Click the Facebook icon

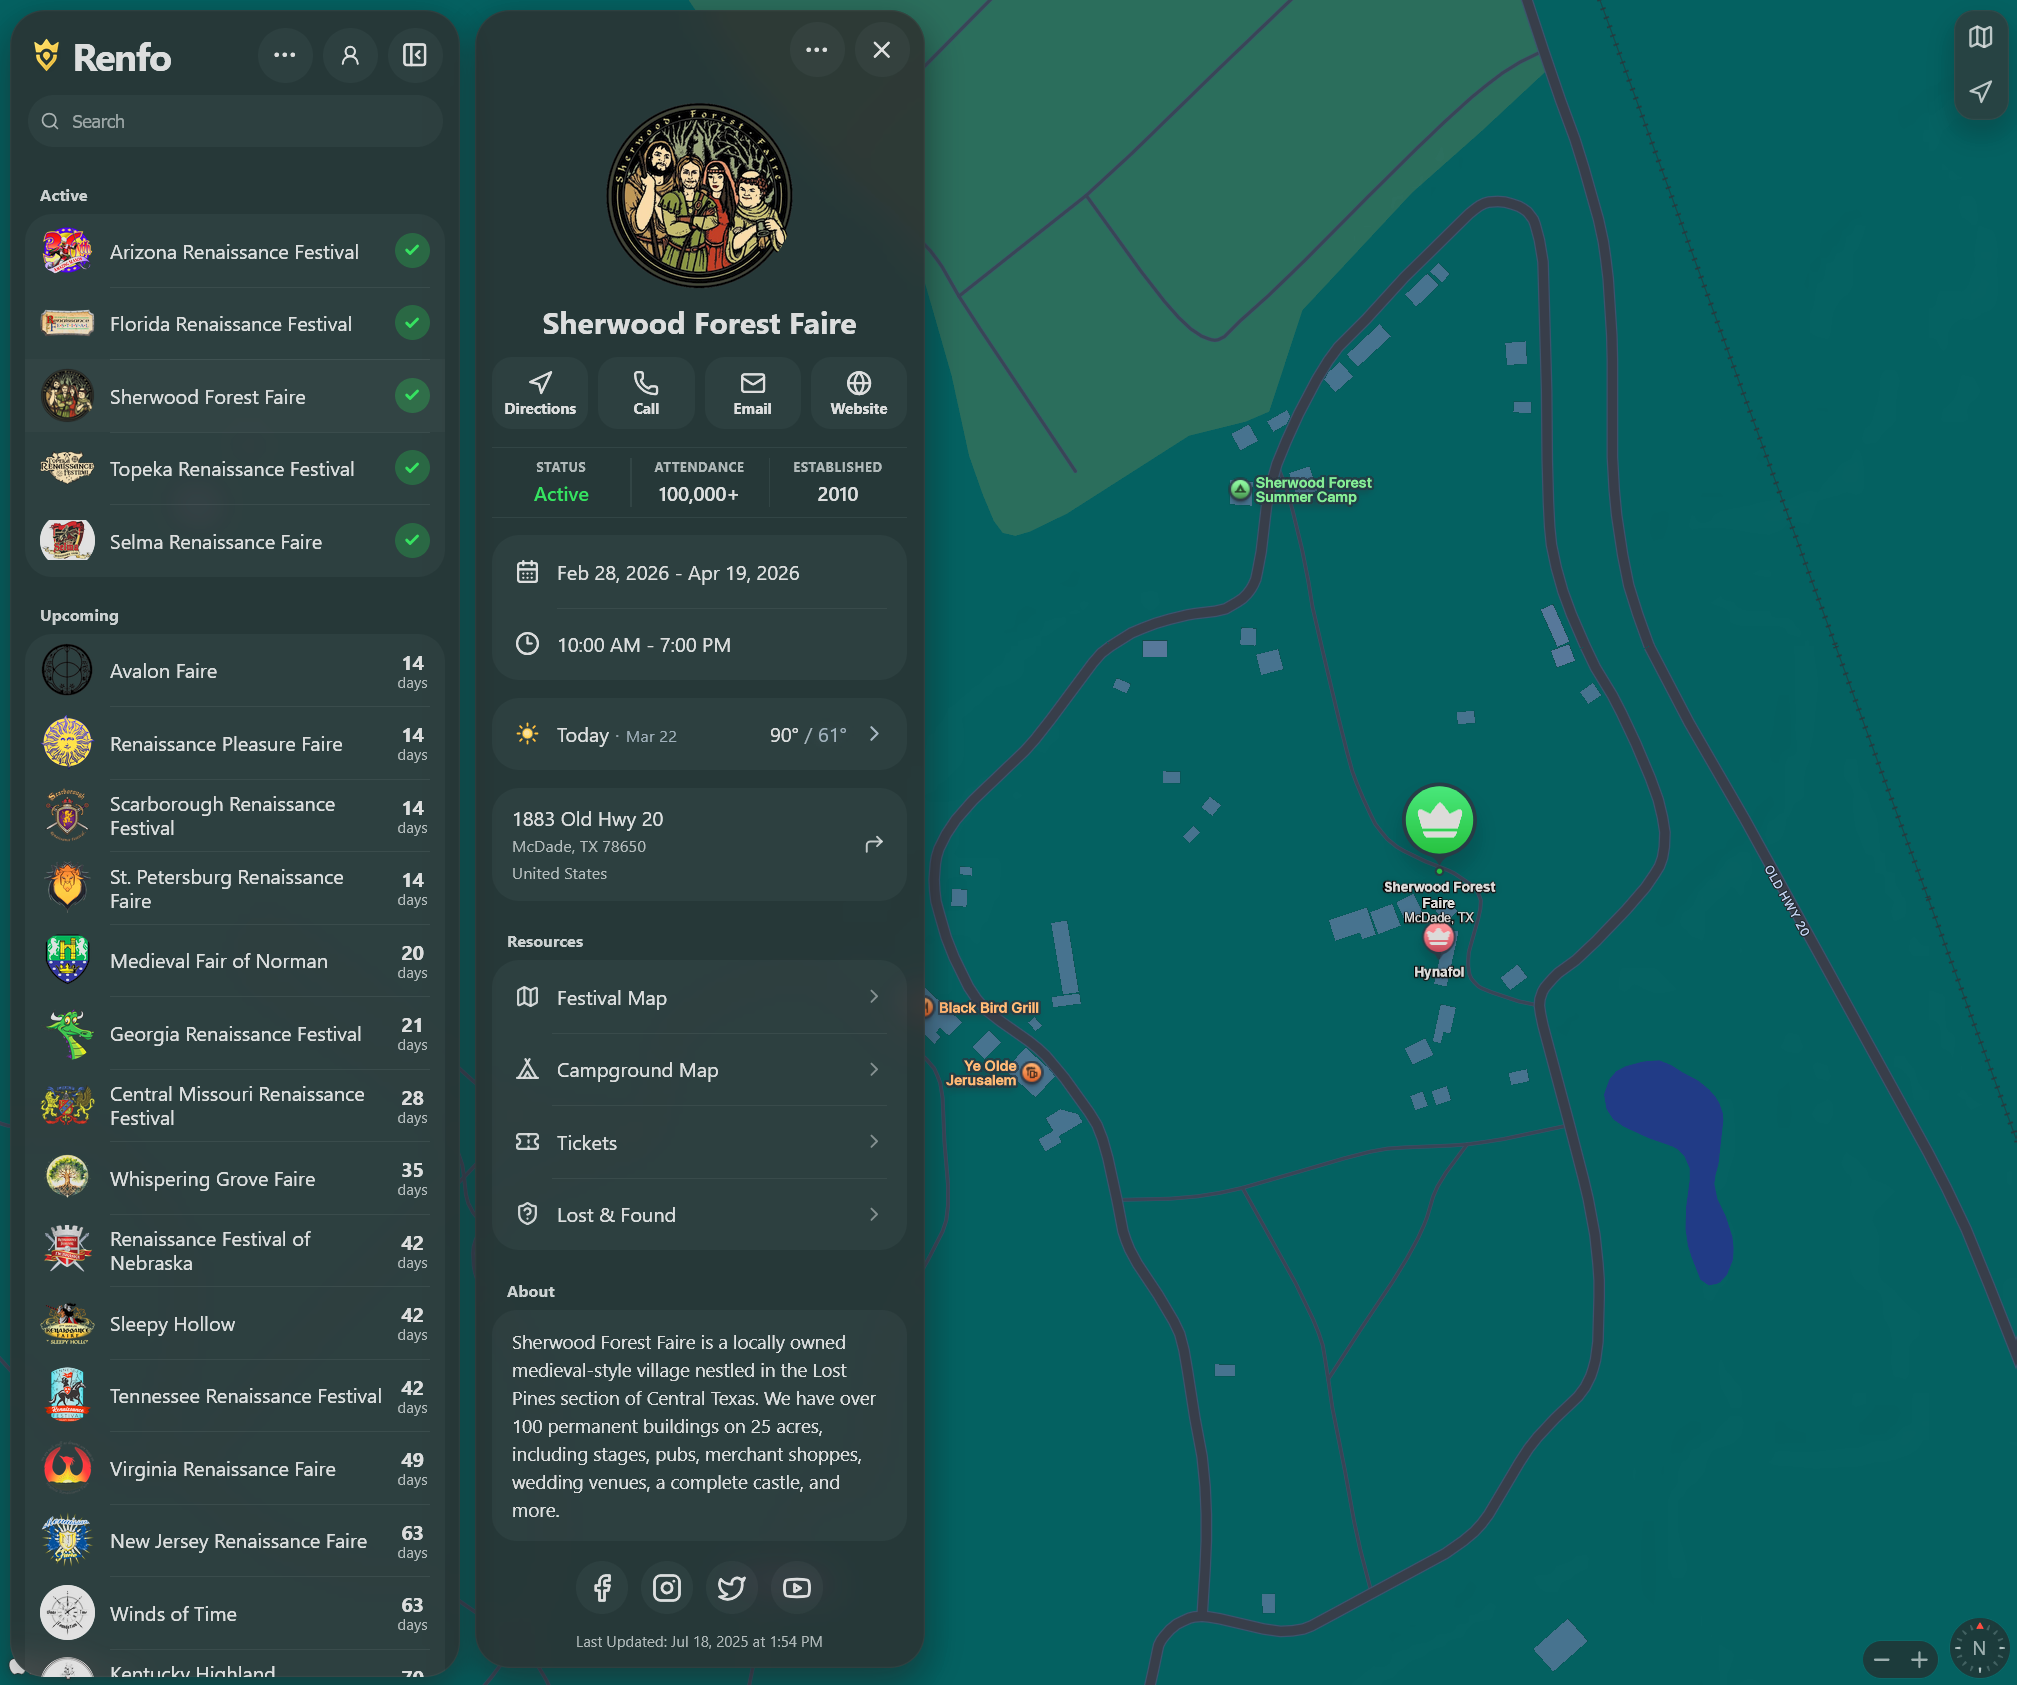coord(602,1588)
